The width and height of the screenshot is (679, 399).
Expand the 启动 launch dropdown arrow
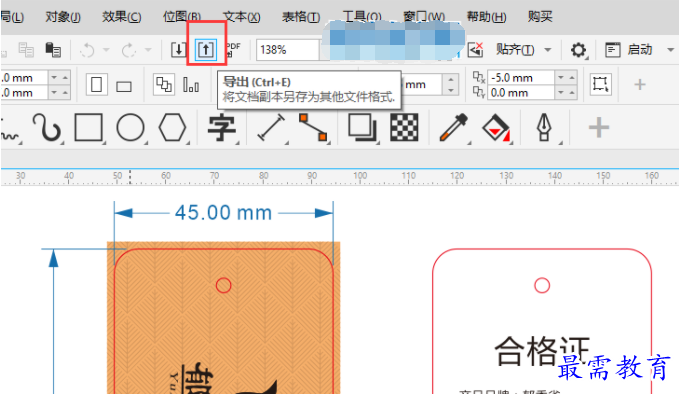click(x=670, y=50)
